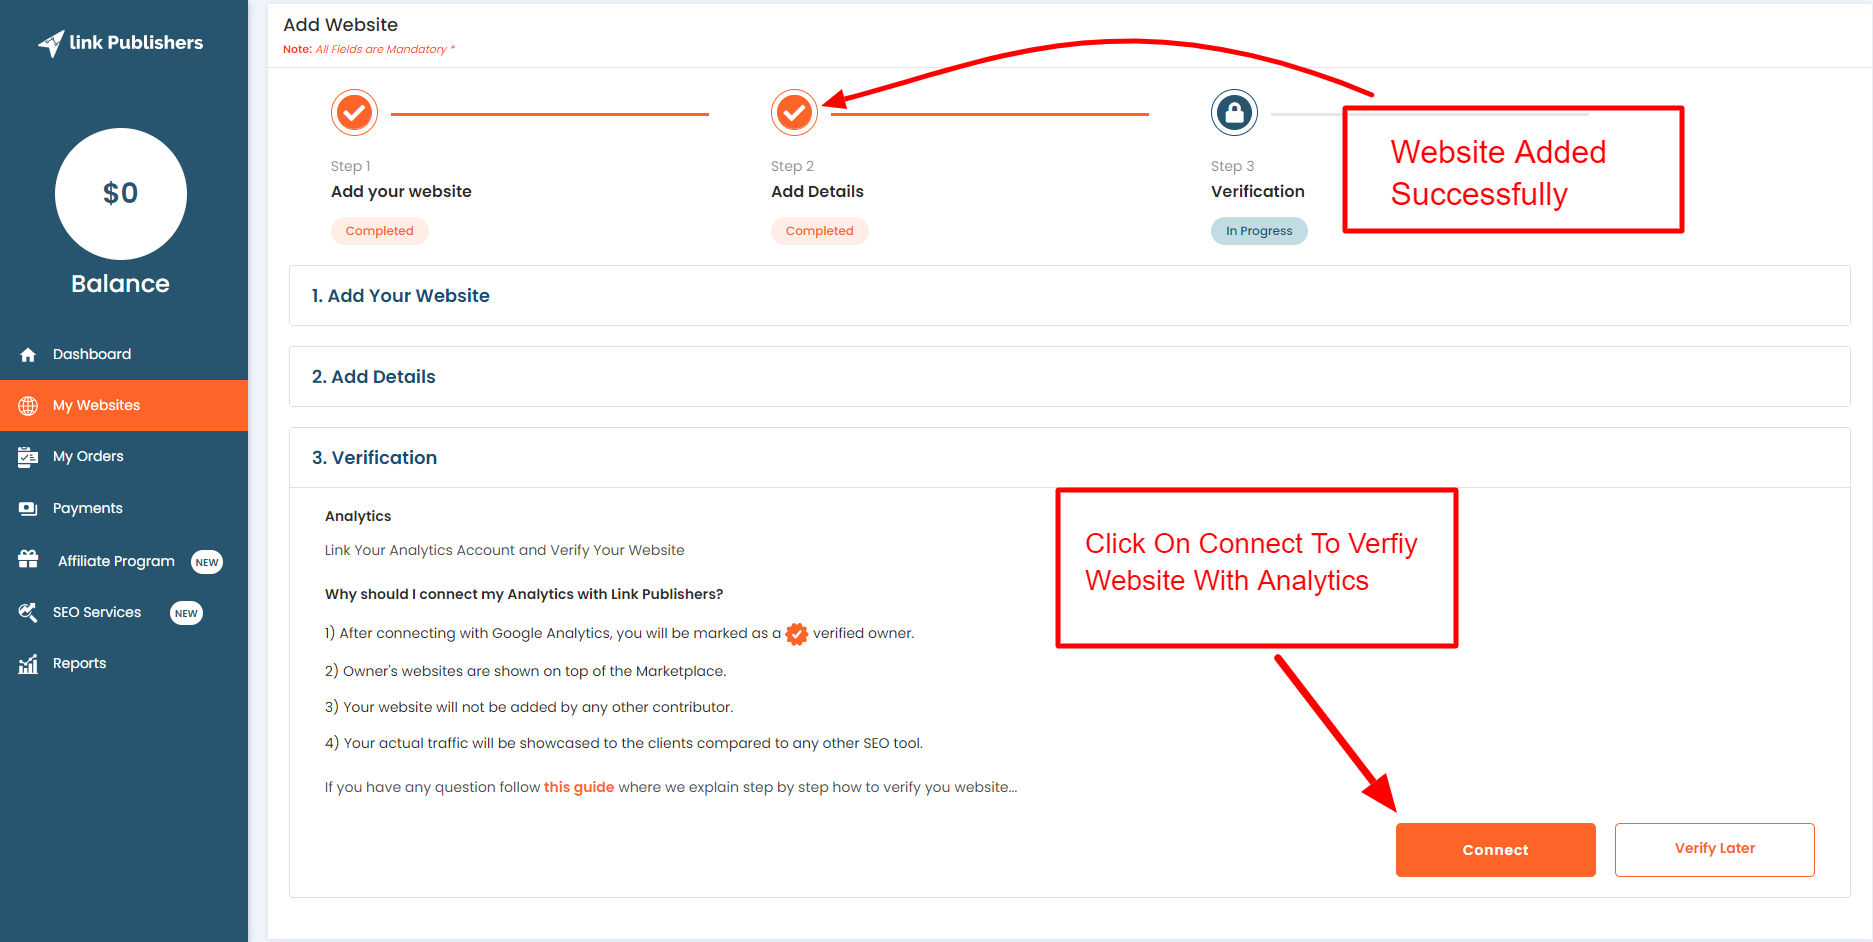
Task: Click the Step 3 Verification lock icon
Action: 1234,112
